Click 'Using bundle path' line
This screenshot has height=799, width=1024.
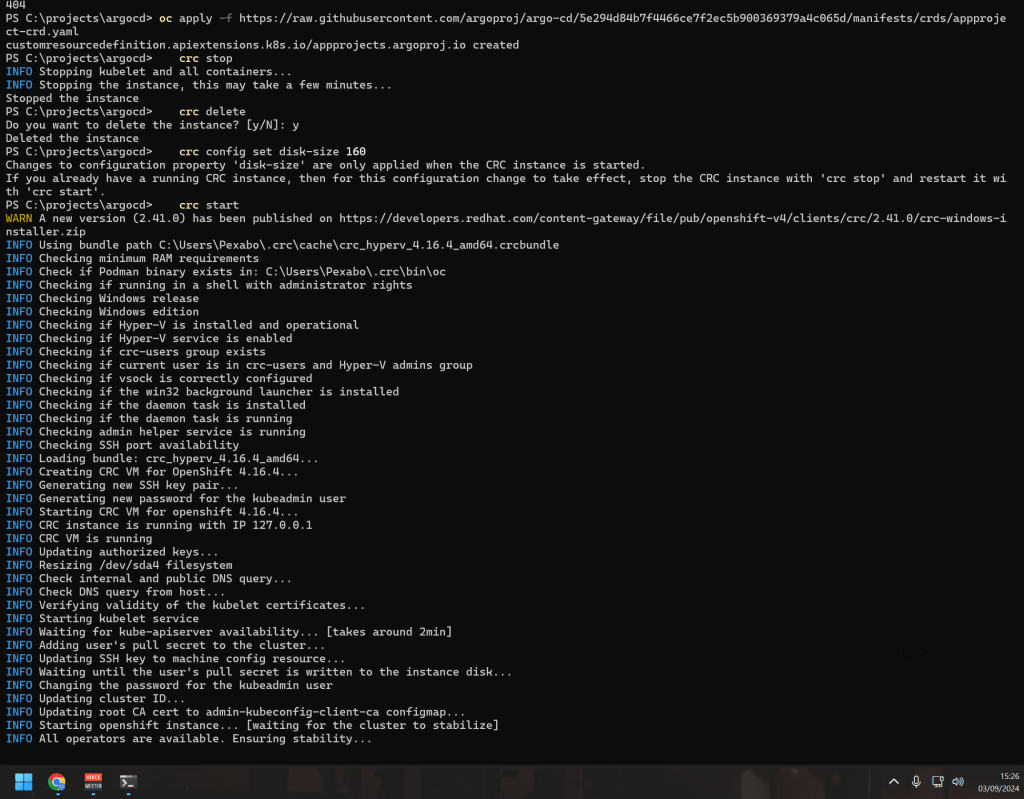(282, 245)
